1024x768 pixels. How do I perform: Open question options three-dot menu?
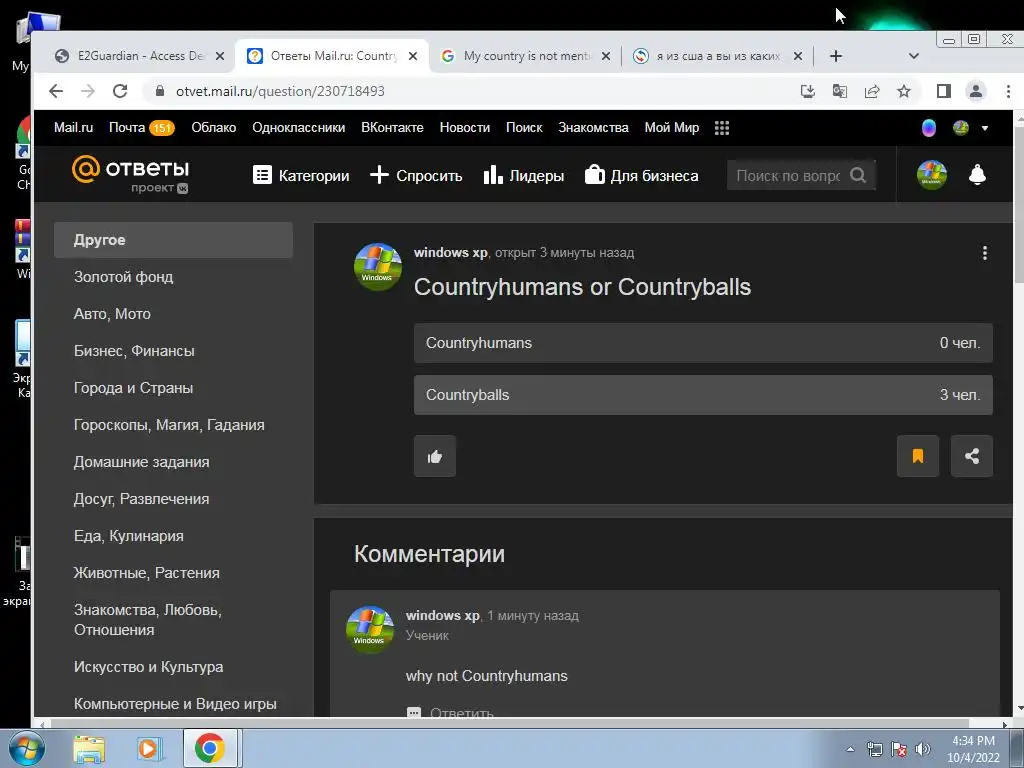(985, 253)
